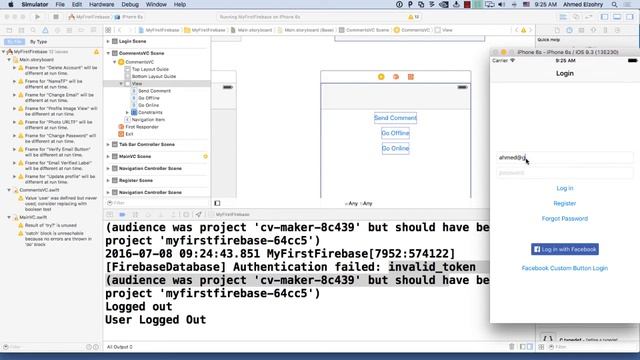
Task: Select the issue navigator warning-triangle icon
Action: [45, 30]
